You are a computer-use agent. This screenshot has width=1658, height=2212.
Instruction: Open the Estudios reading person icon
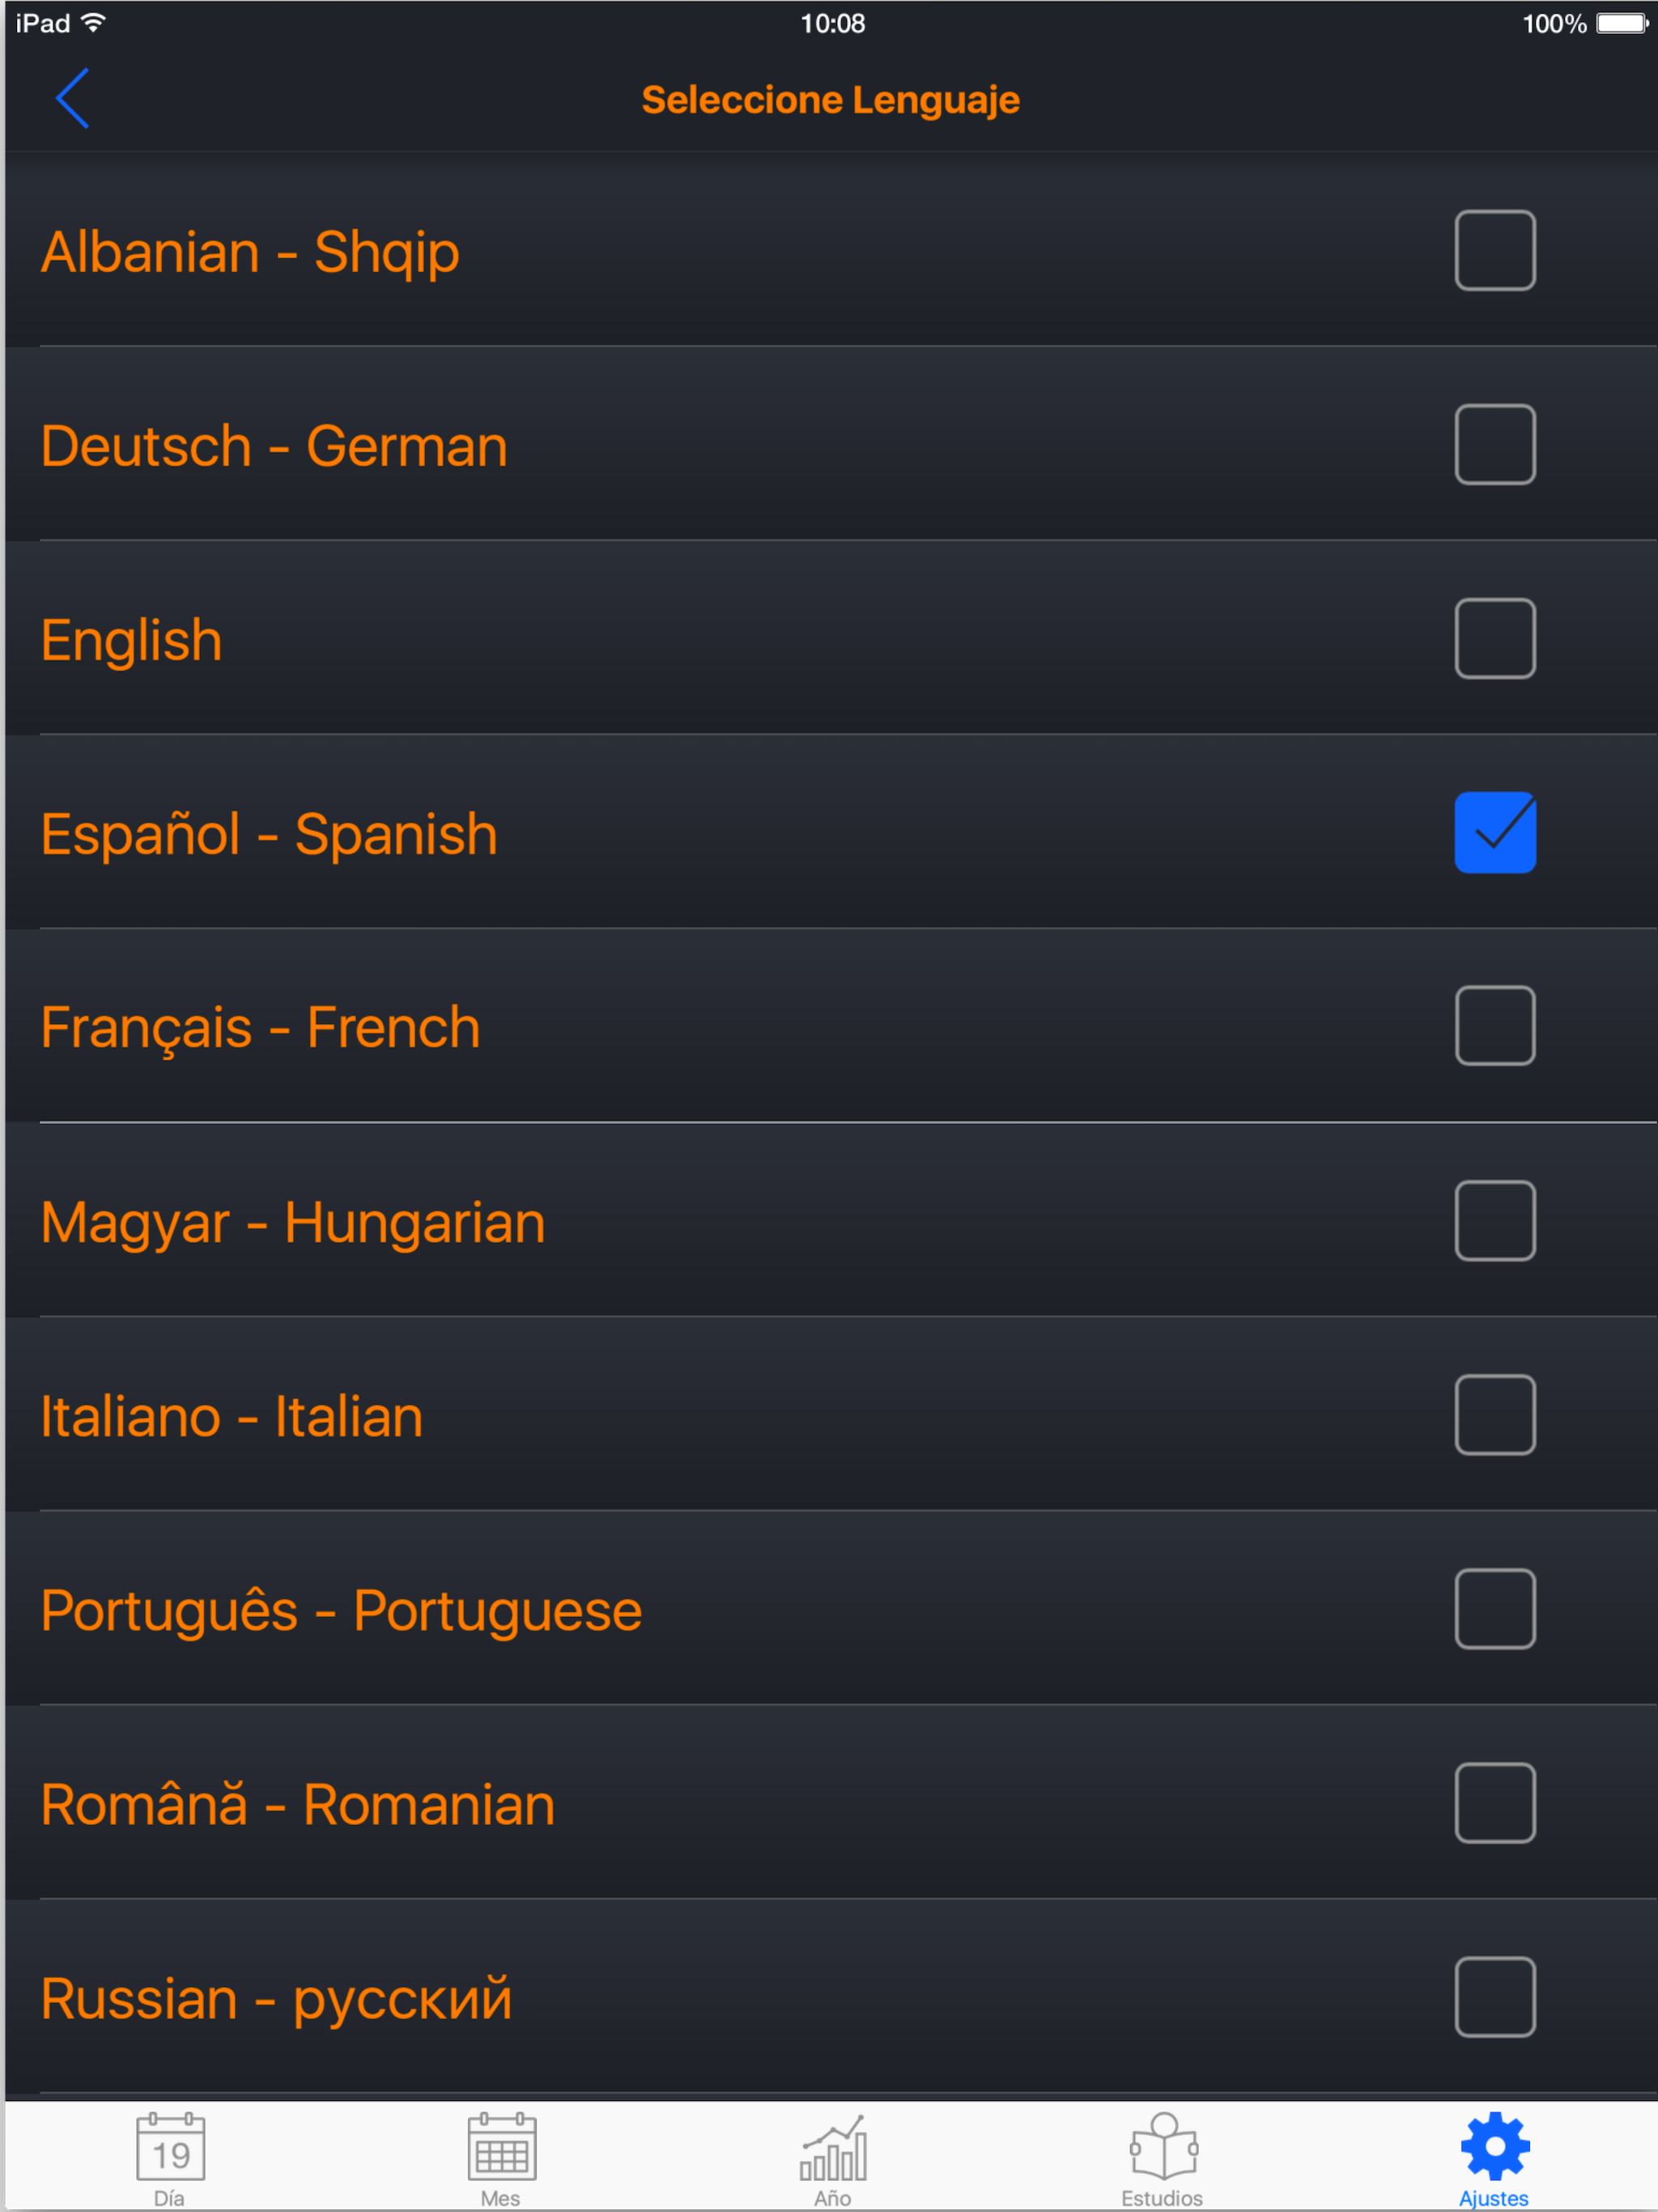(x=1163, y=2146)
